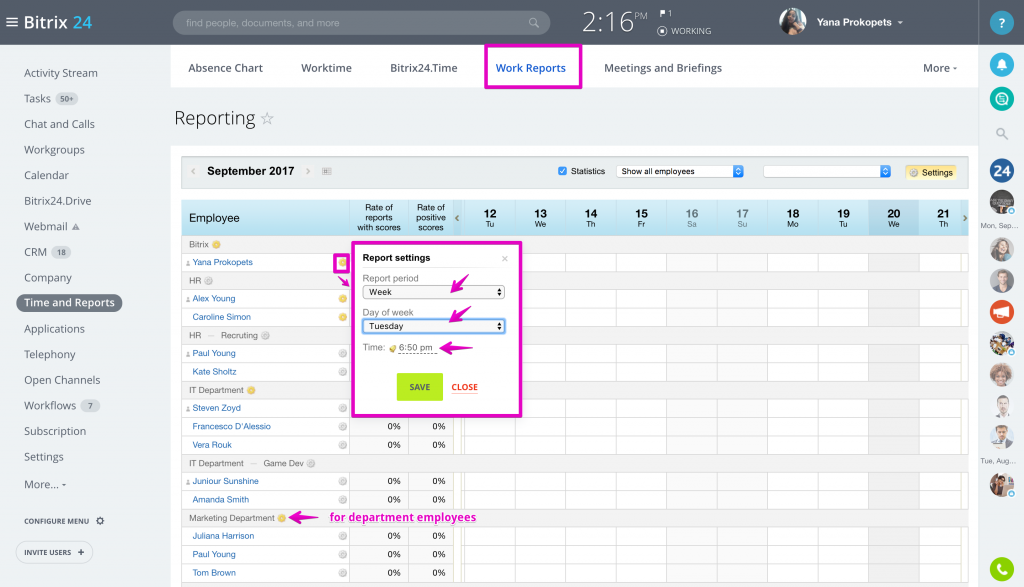Open the calendar picker beside September 2017
This screenshot has width=1024, height=587.
(x=327, y=171)
